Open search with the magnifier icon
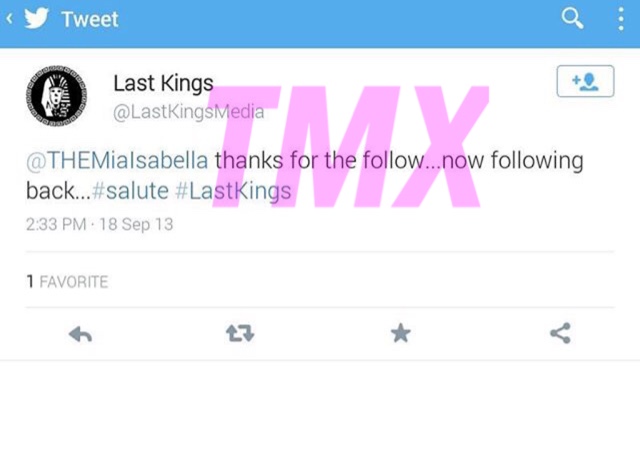 pyautogui.click(x=572, y=19)
